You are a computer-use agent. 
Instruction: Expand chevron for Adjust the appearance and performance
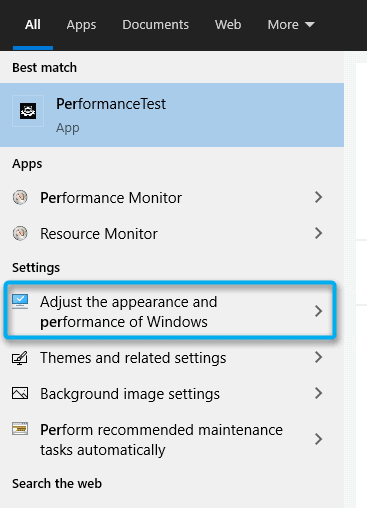coord(319,311)
